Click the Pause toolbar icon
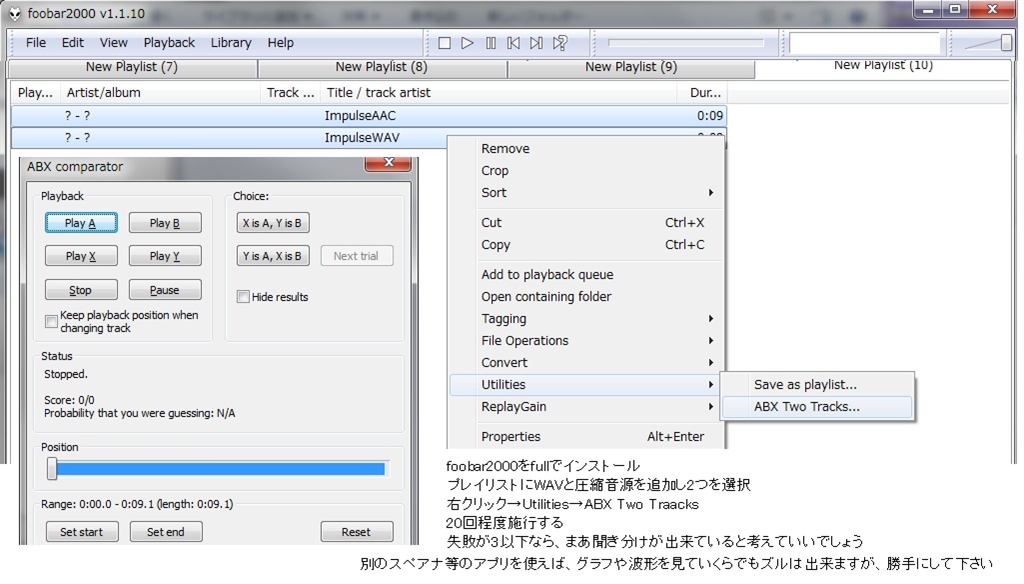1024x584 pixels. (491, 43)
